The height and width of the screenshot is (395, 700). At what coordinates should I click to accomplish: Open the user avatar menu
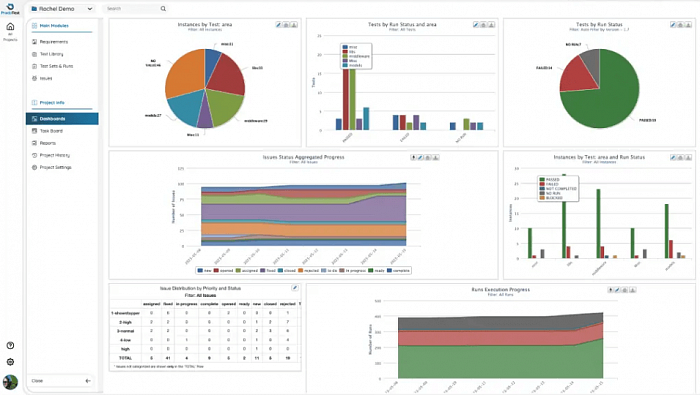point(10,382)
